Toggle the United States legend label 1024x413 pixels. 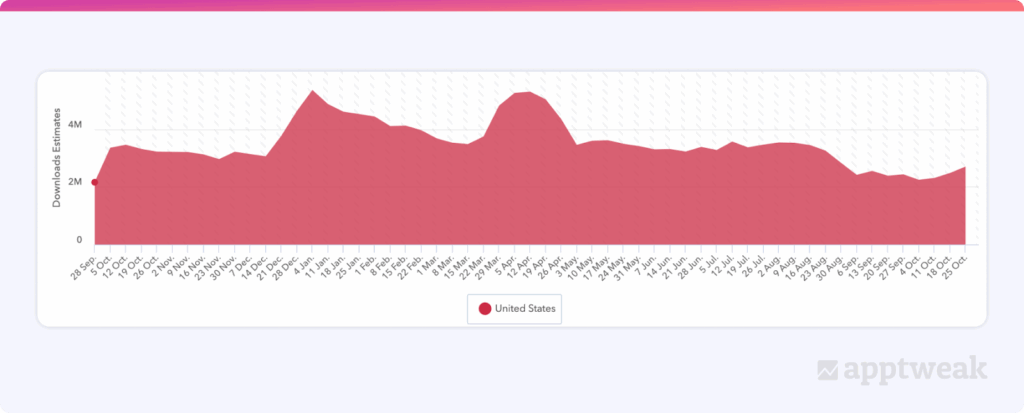click(524, 309)
